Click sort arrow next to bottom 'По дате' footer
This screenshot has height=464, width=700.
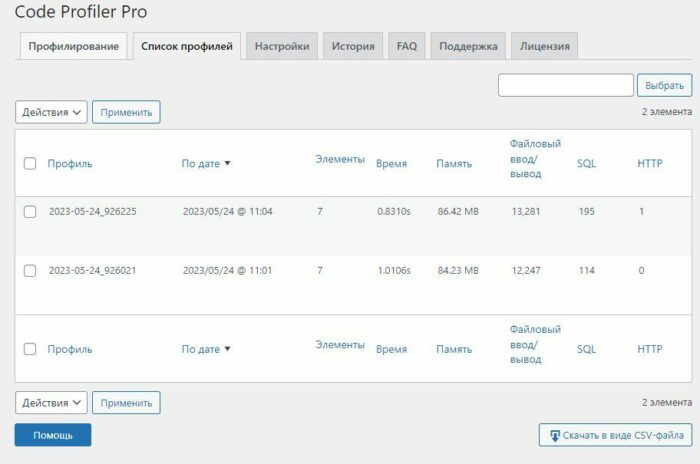[227, 349]
